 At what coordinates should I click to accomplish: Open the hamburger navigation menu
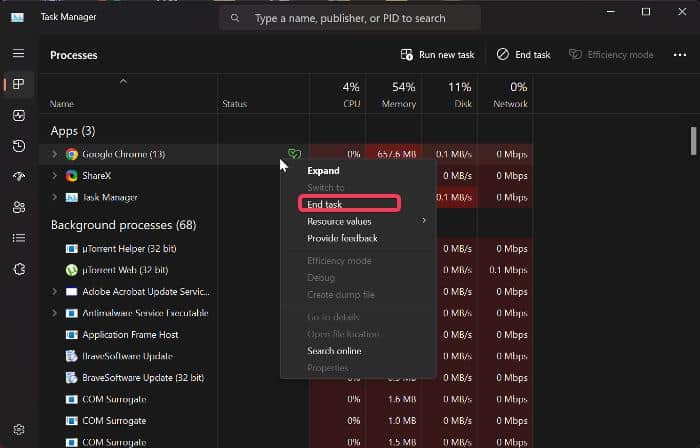[18, 54]
